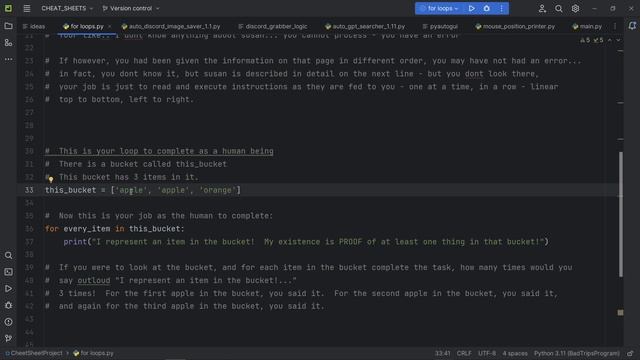Switch Python 3.11 interpreter in status bar
The width and height of the screenshot is (640, 360).
(x=577, y=353)
